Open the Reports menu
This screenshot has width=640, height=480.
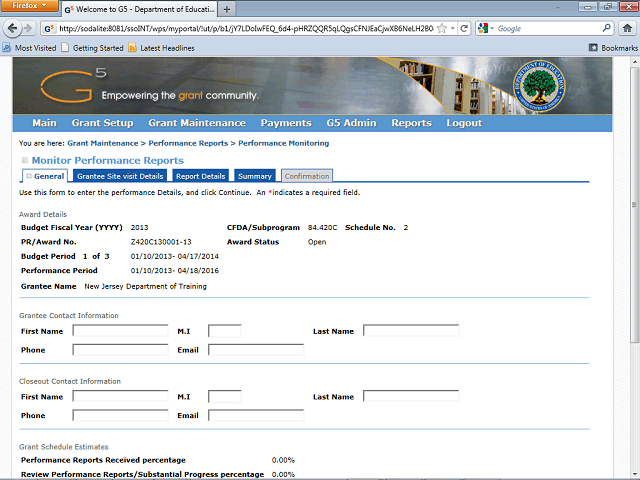(x=411, y=123)
